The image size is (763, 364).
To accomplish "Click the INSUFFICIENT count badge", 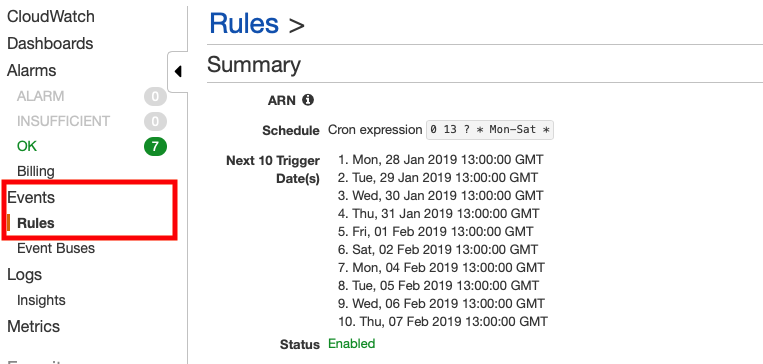I will [x=155, y=121].
